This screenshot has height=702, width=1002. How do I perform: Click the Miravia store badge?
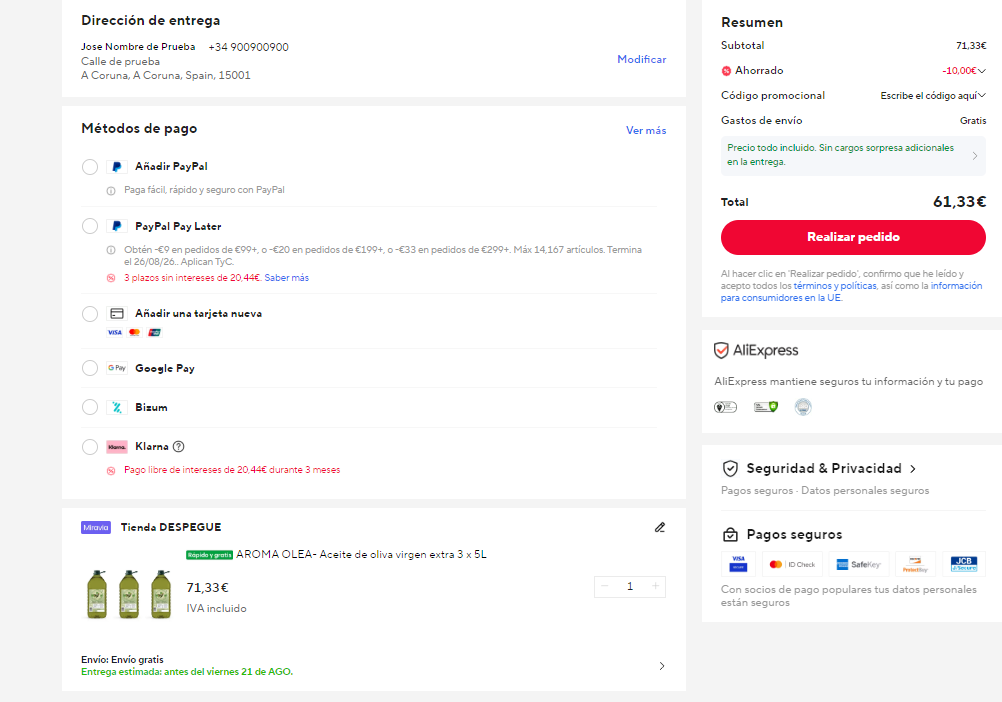click(96, 528)
